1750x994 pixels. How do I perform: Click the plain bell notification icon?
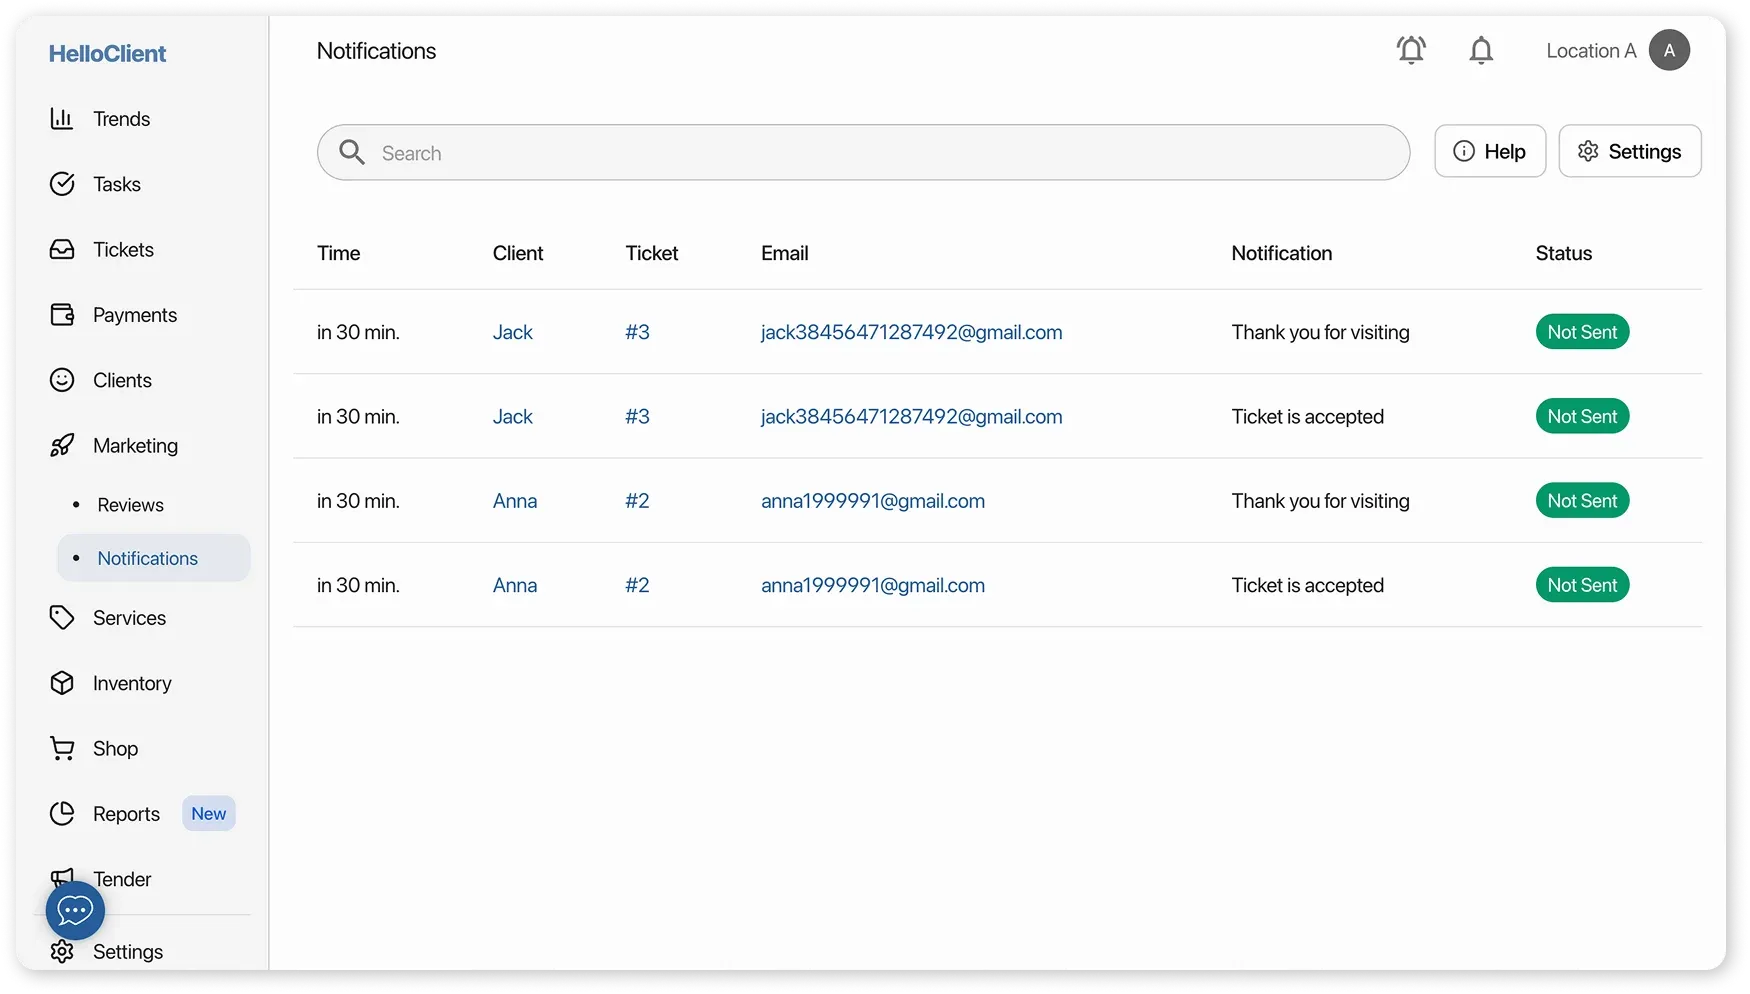click(1481, 50)
